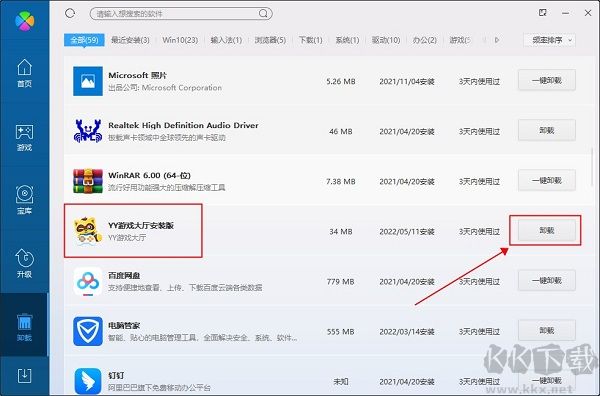
Task: Click 卸载 for YY游戏大厅安装版
Action: pyautogui.click(x=547, y=230)
